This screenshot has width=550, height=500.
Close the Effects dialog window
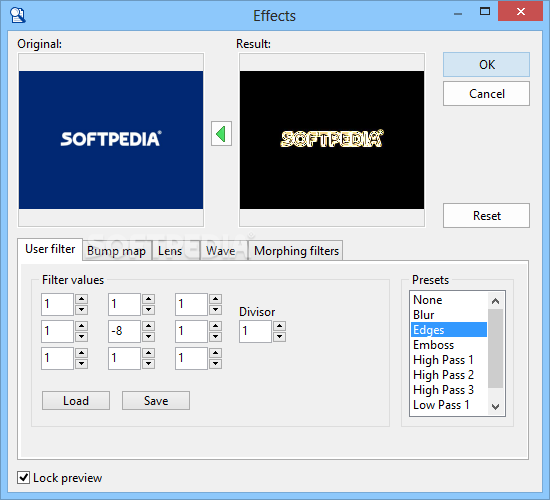[x=521, y=11]
